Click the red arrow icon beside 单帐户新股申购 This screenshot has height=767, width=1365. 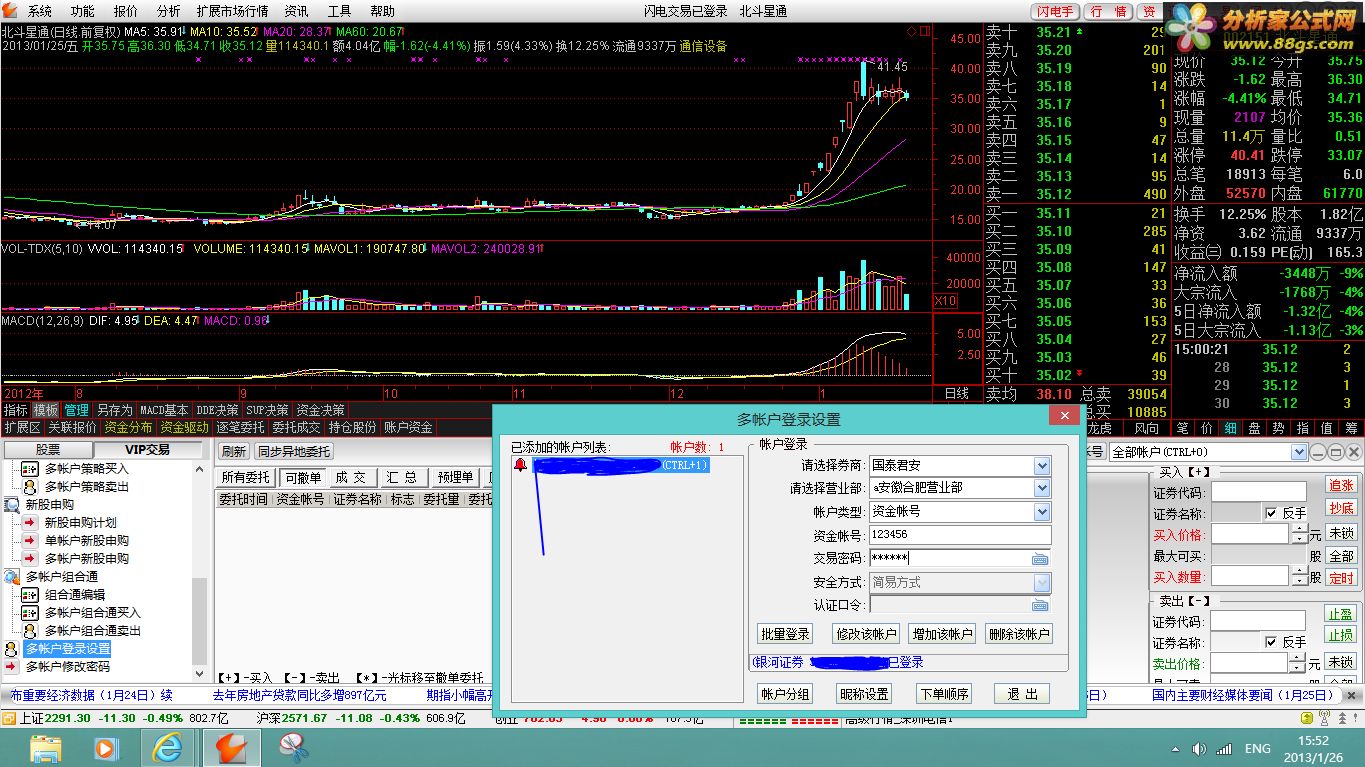[30, 540]
